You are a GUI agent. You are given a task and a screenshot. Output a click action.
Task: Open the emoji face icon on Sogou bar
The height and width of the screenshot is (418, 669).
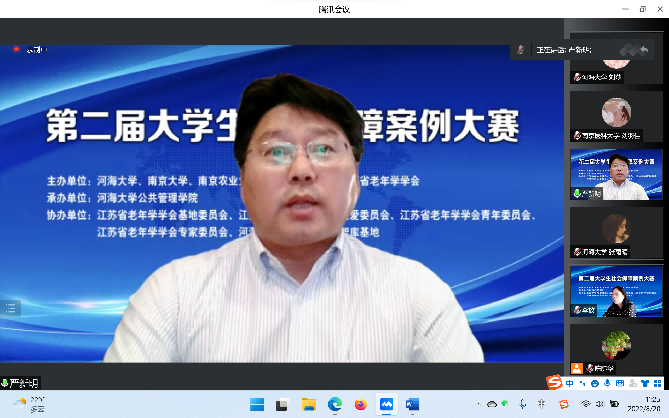(x=595, y=383)
